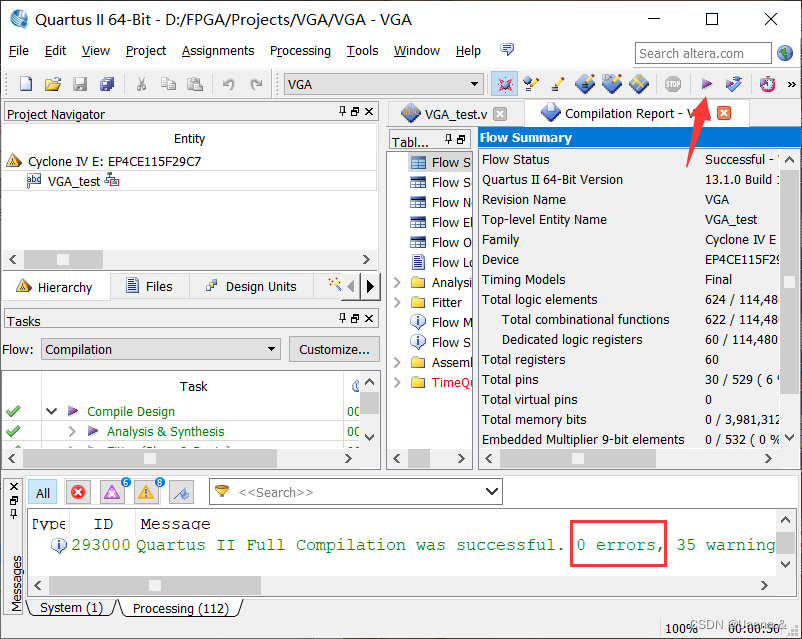
Task: Click the Cut scissors icon
Action: [142, 84]
